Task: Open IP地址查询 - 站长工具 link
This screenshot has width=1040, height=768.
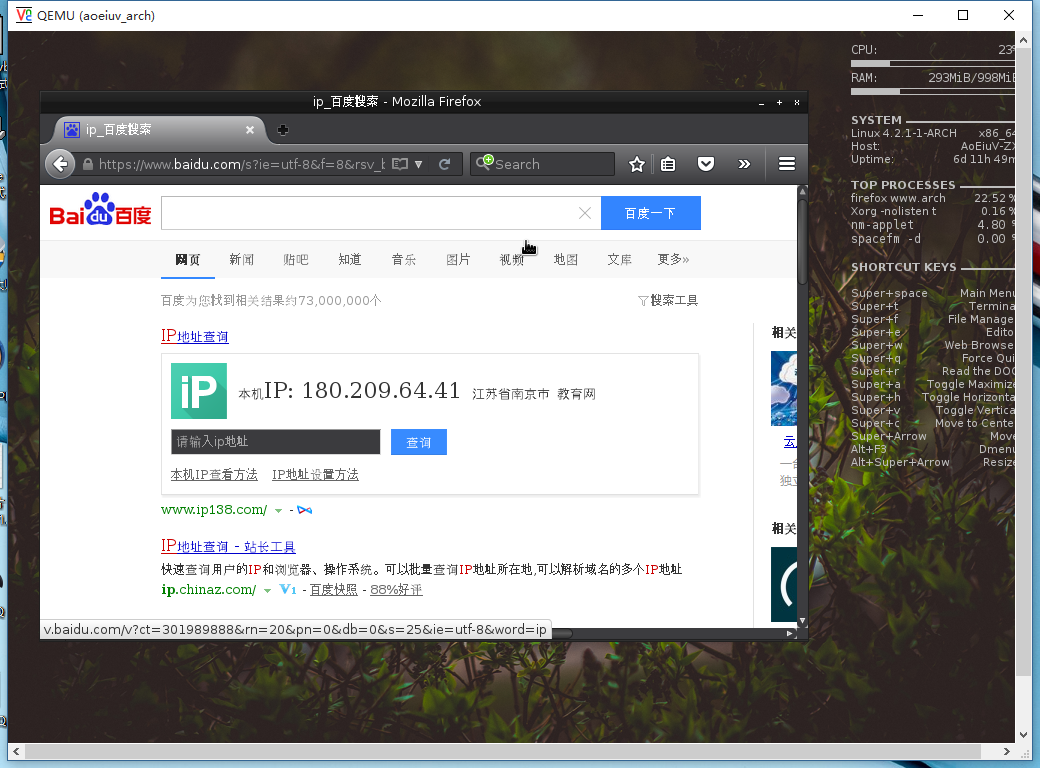Action: [228, 546]
